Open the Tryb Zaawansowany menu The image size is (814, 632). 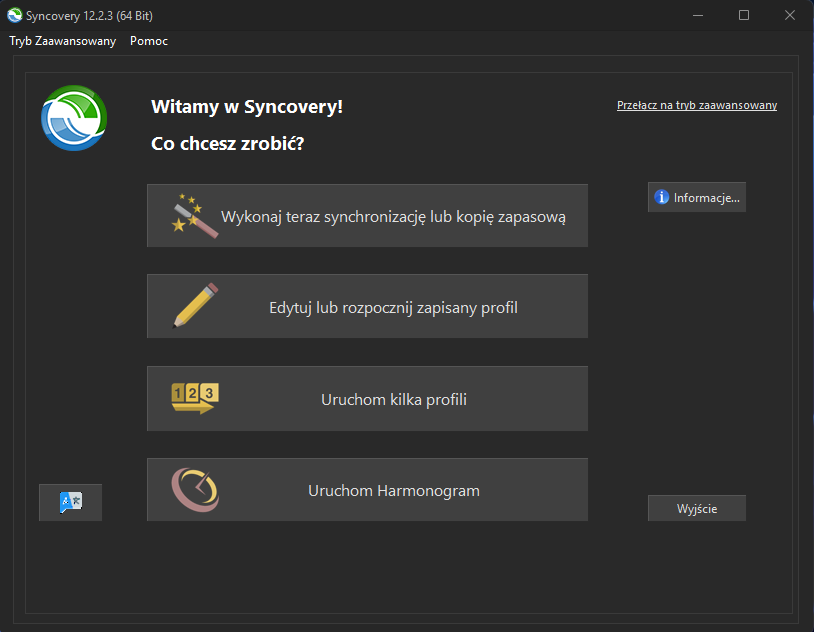click(63, 41)
